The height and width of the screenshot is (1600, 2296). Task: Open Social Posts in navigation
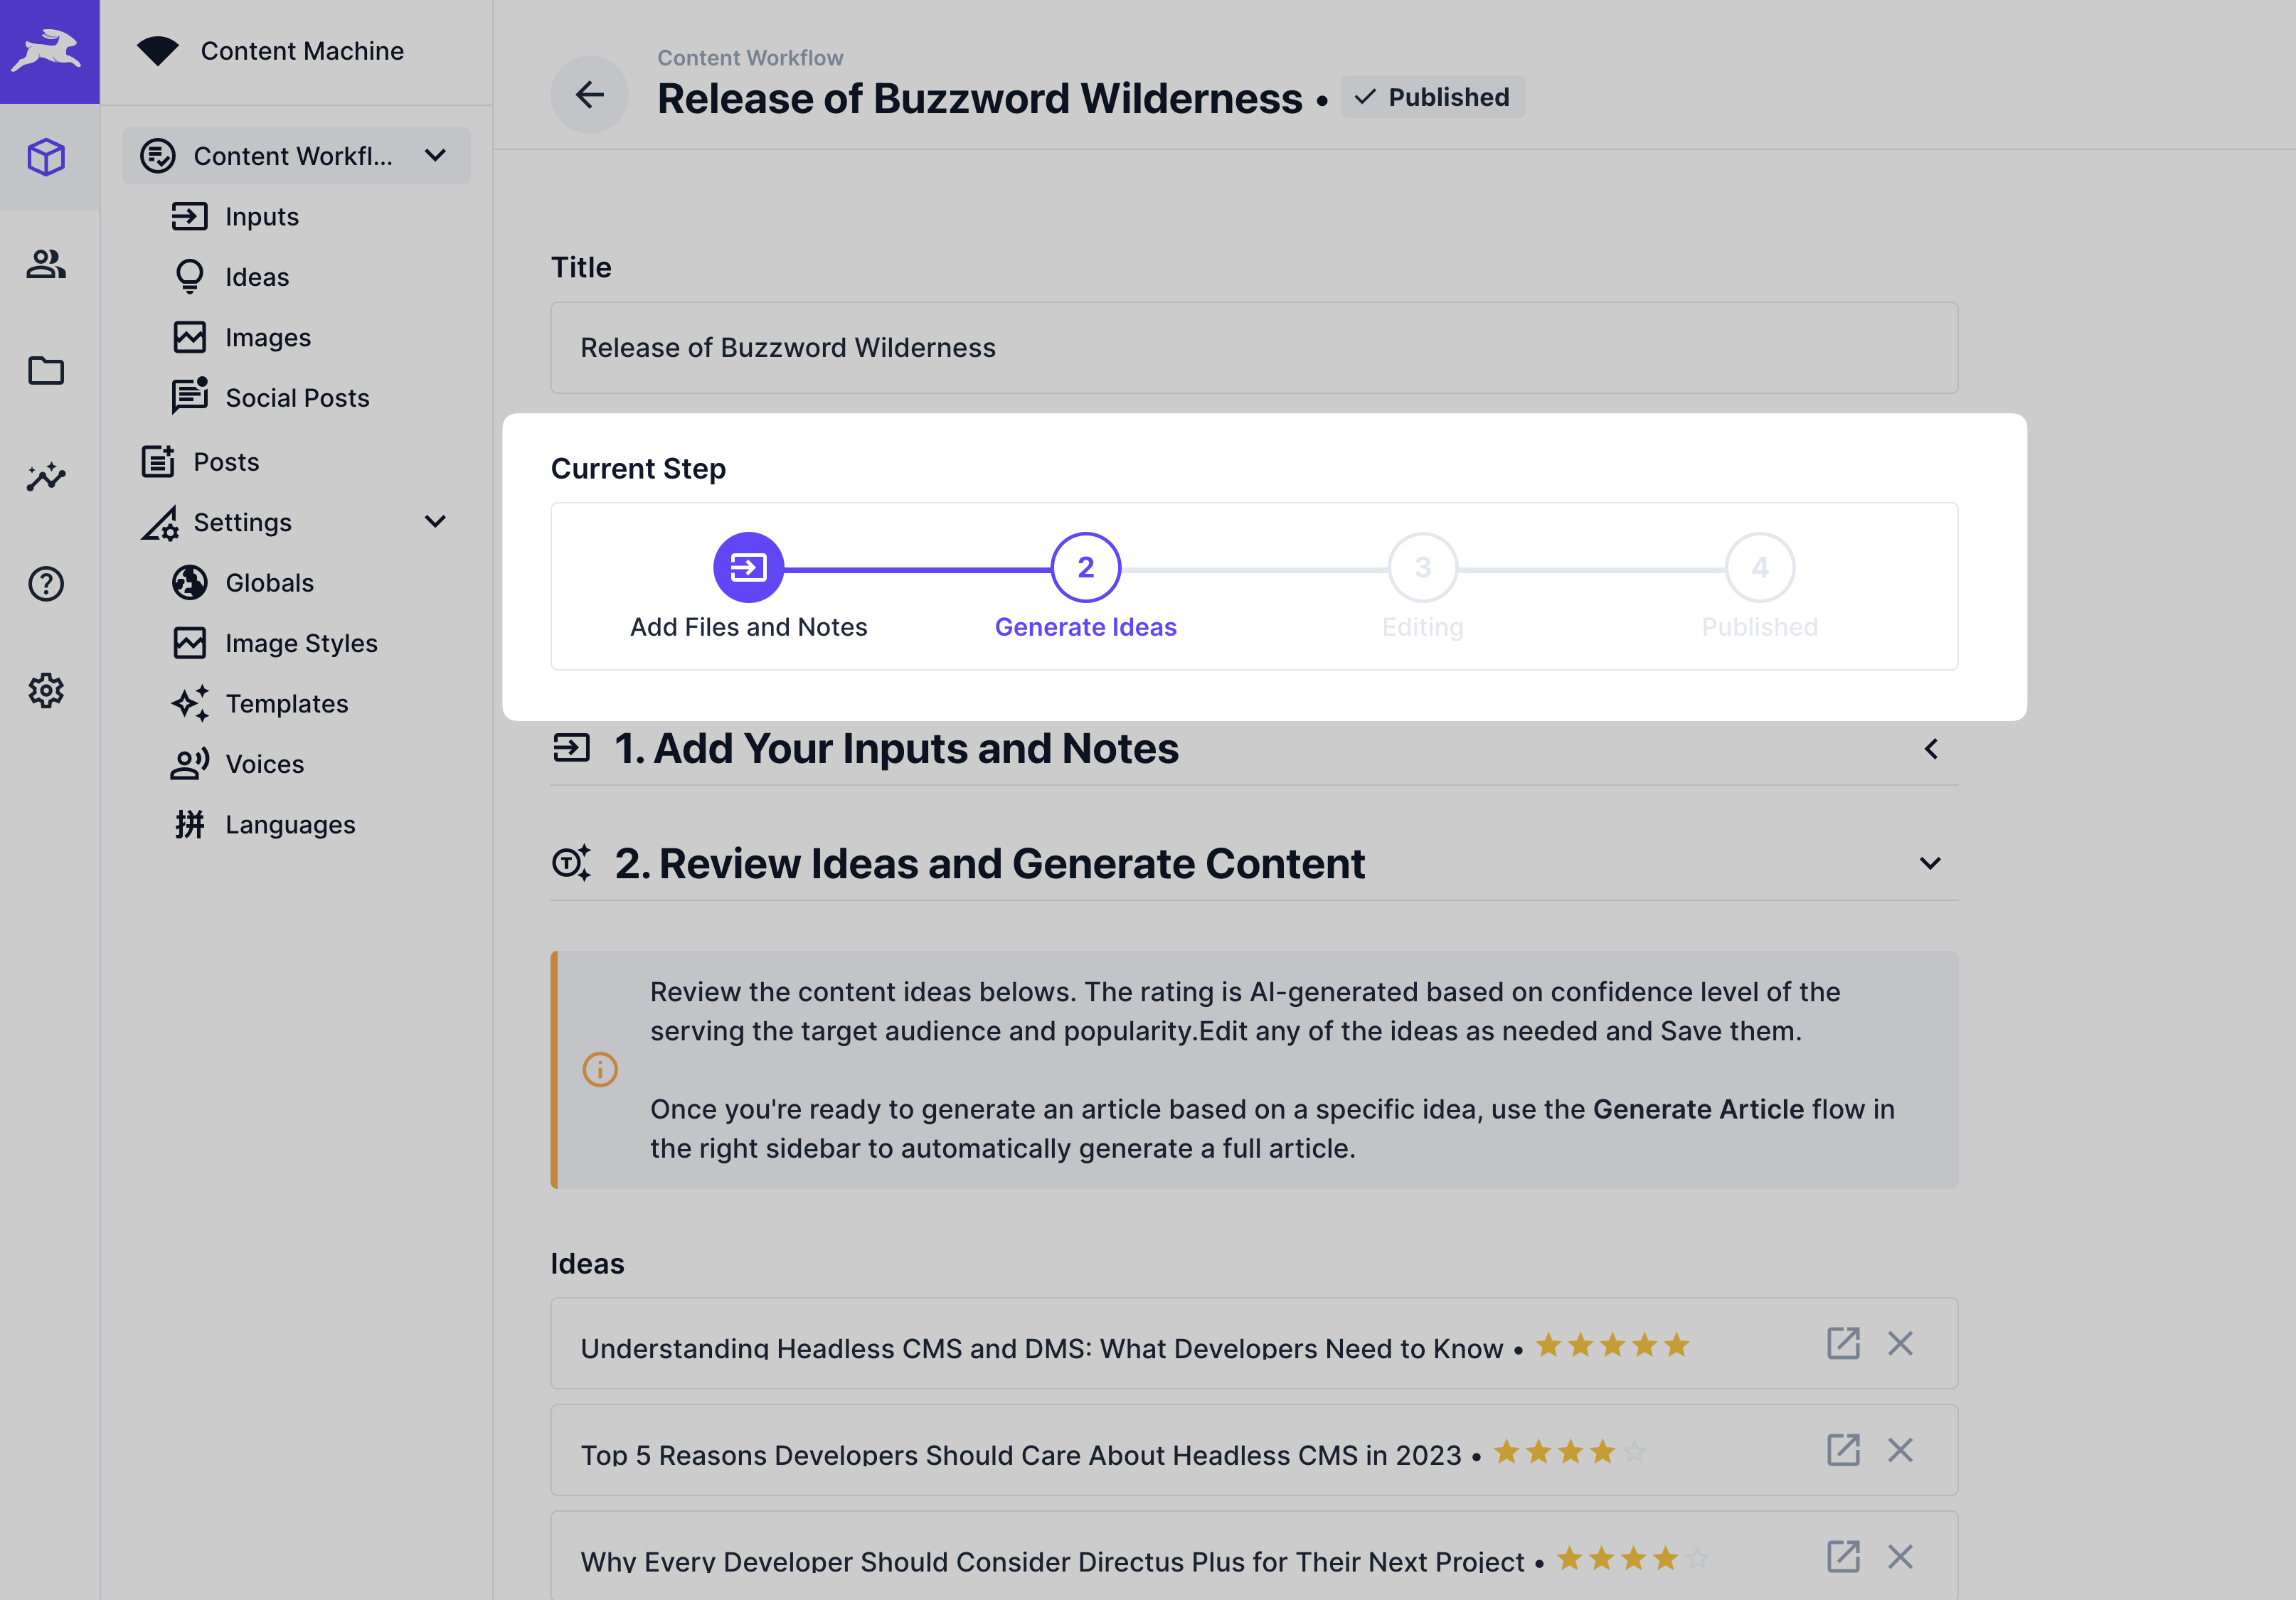point(296,398)
